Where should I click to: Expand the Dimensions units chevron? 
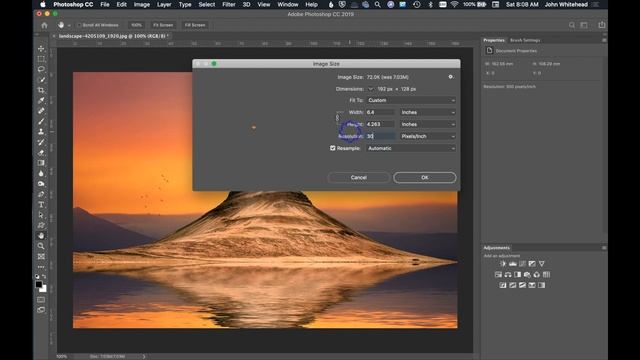click(x=370, y=89)
